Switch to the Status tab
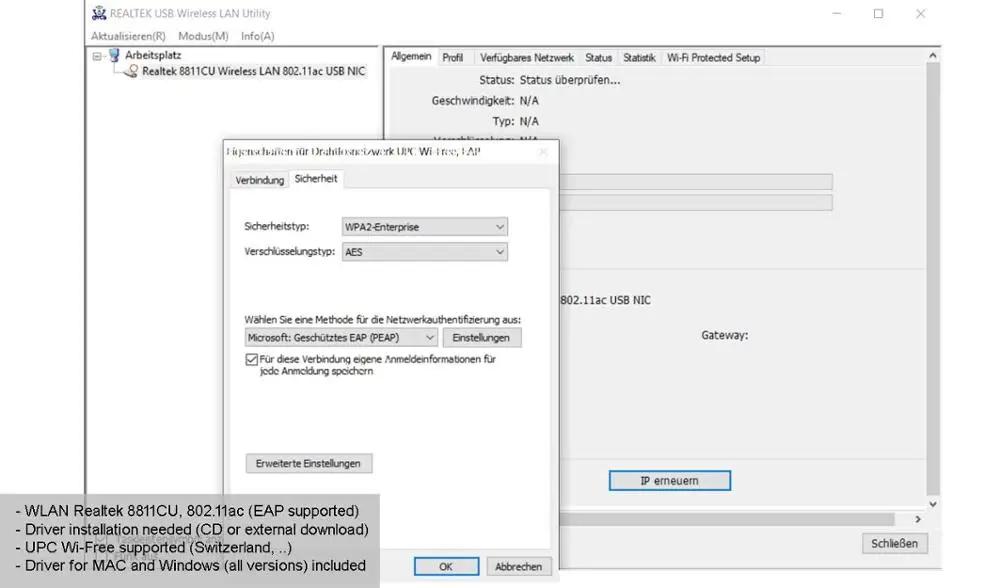The width and height of the screenshot is (1000, 588). [598, 57]
